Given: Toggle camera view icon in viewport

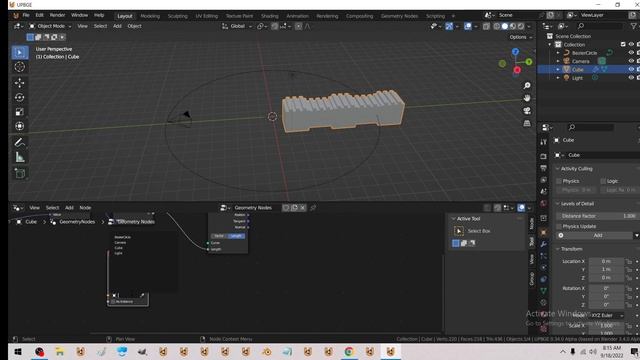Looking at the screenshot, I should point(527,111).
